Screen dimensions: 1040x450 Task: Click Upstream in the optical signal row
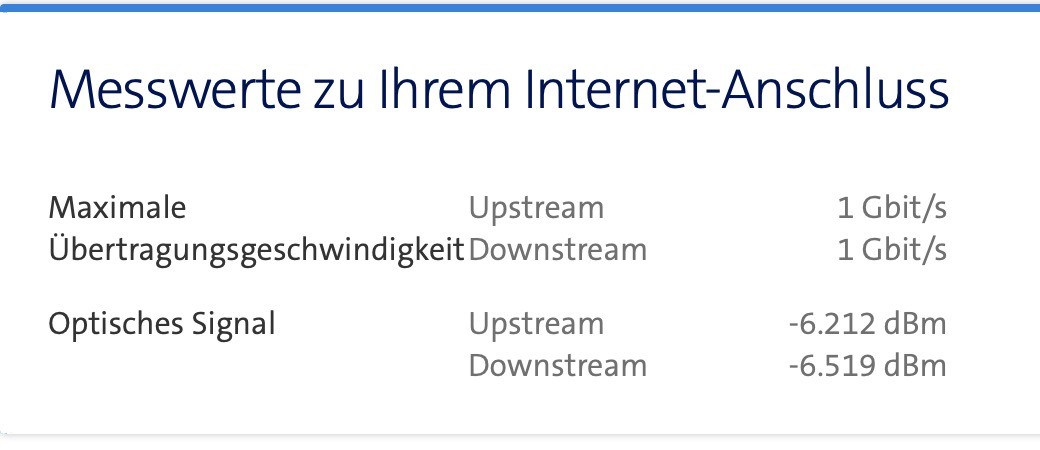coord(536,325)
